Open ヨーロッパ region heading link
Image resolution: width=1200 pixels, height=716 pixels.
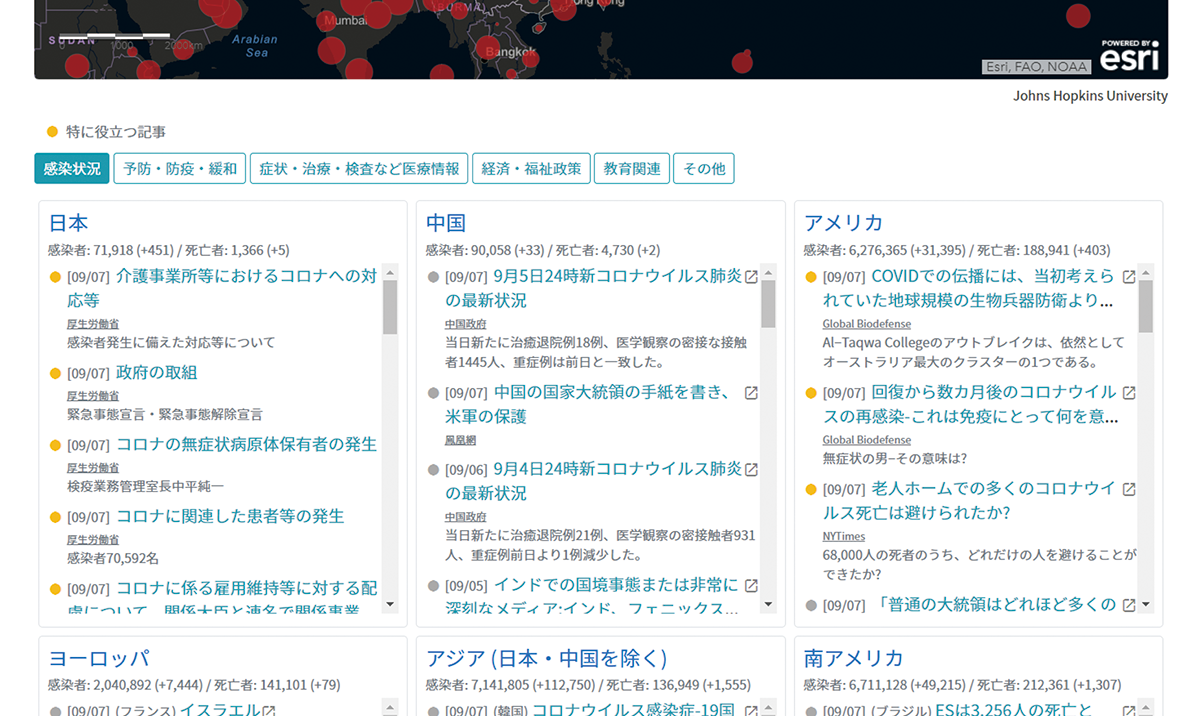click(99, 658)
